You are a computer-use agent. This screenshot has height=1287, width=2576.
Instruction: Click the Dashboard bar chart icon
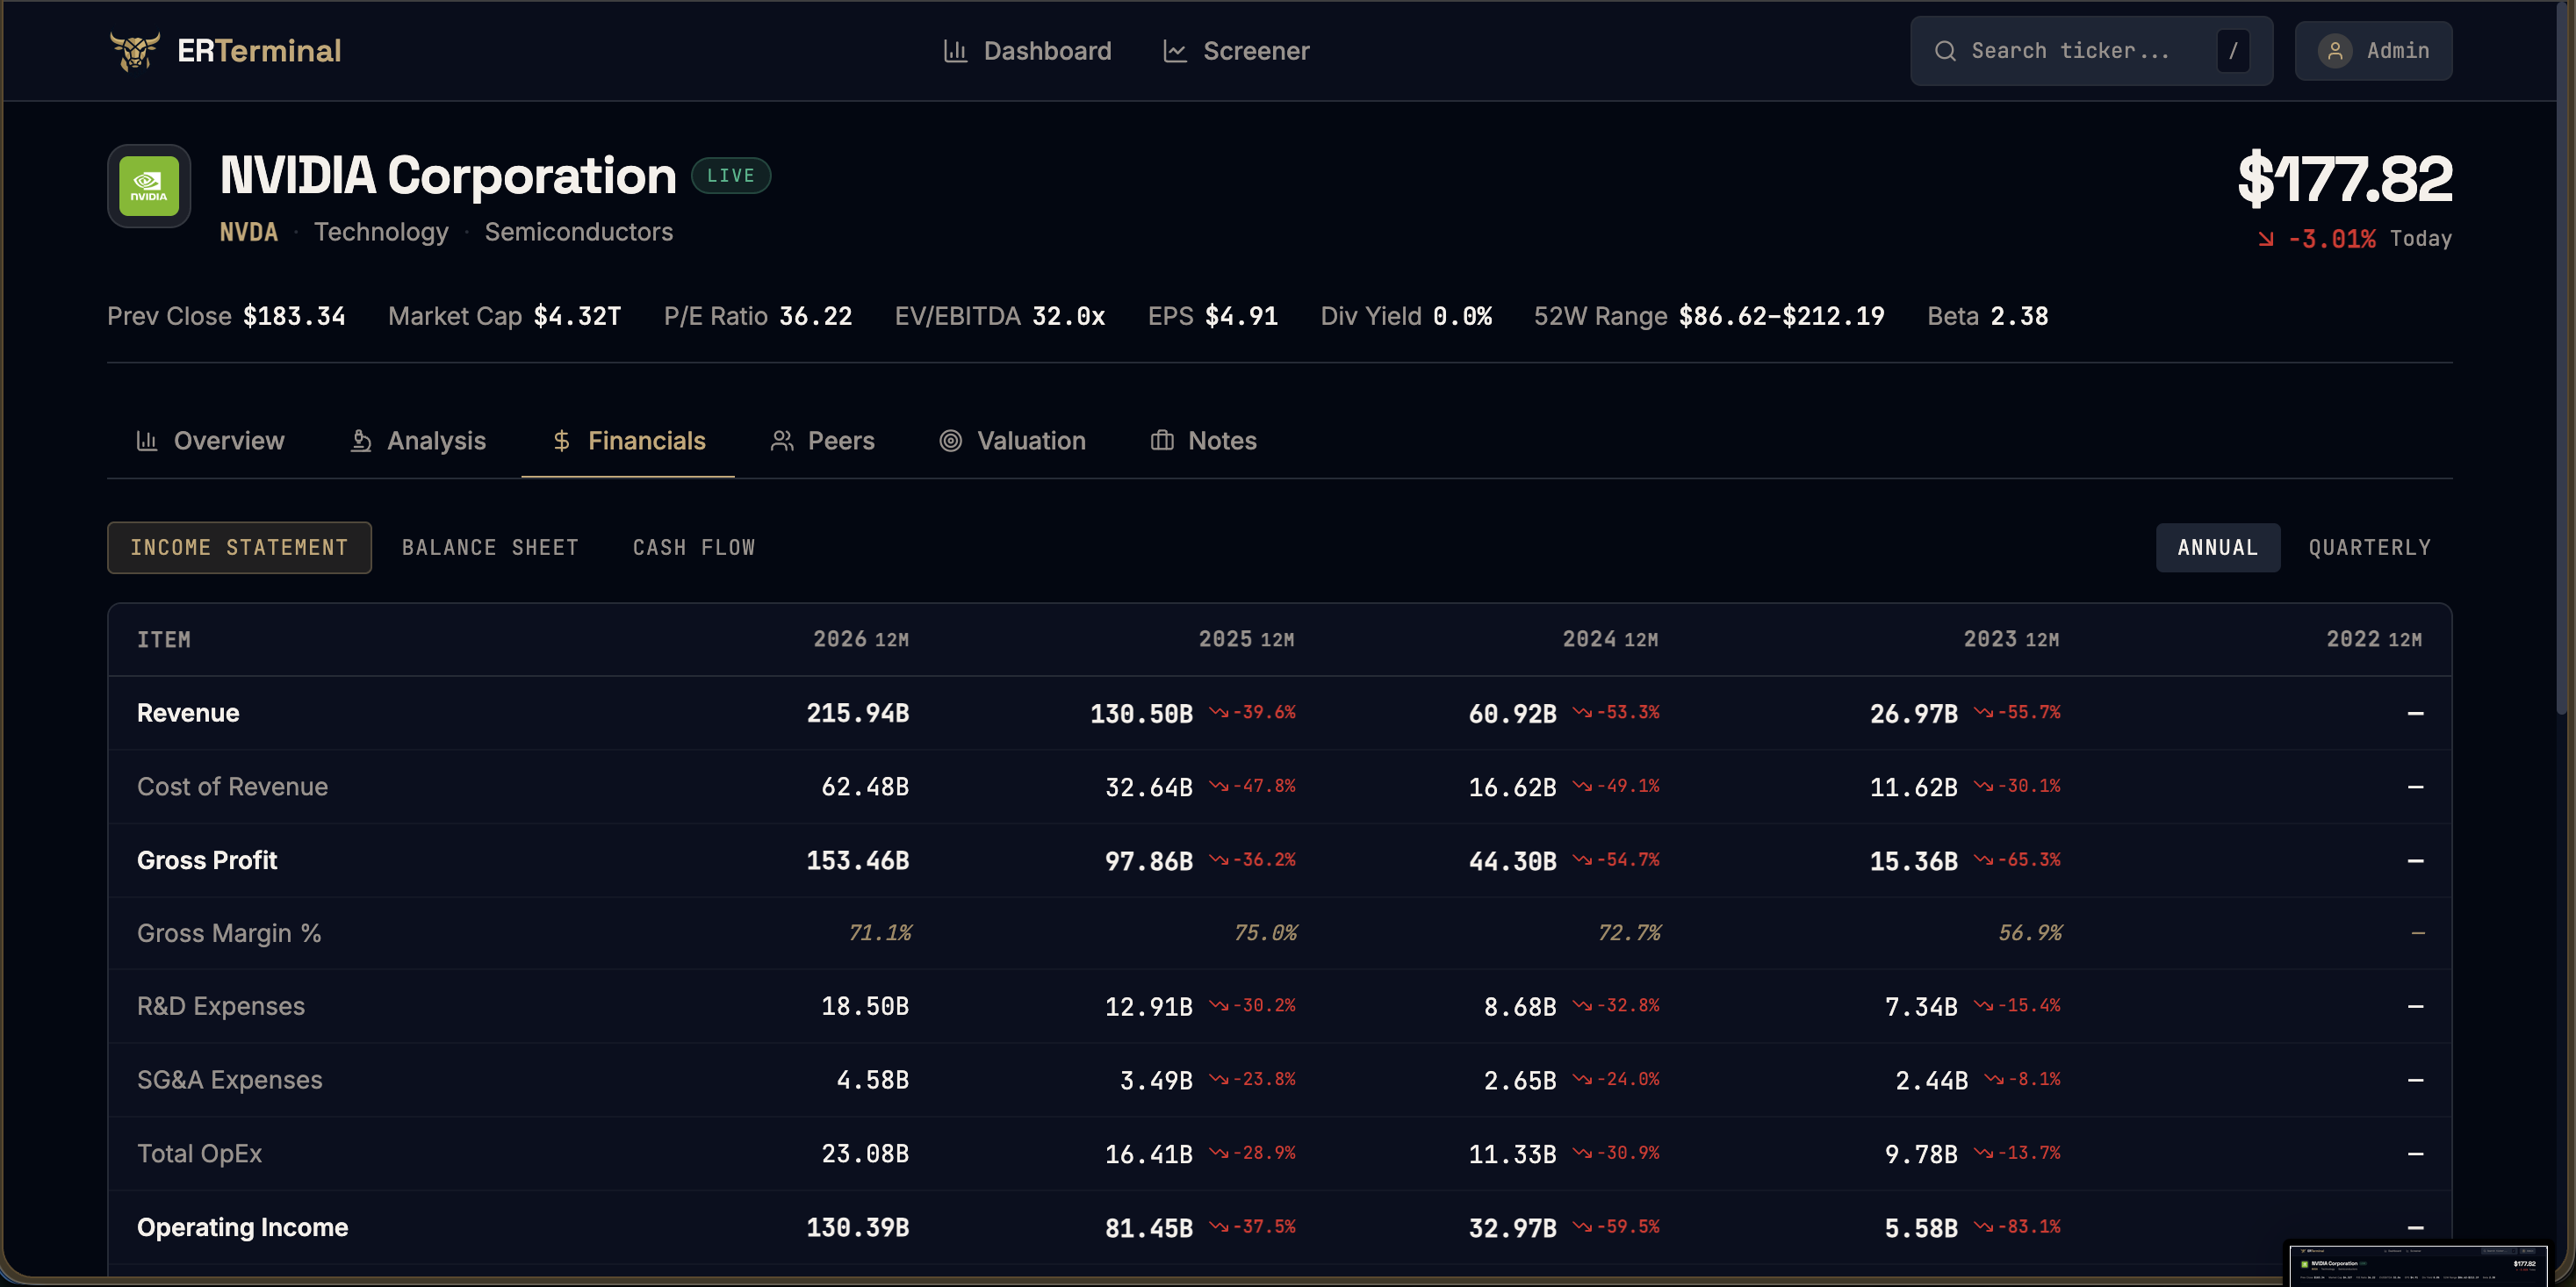[955, 51]
